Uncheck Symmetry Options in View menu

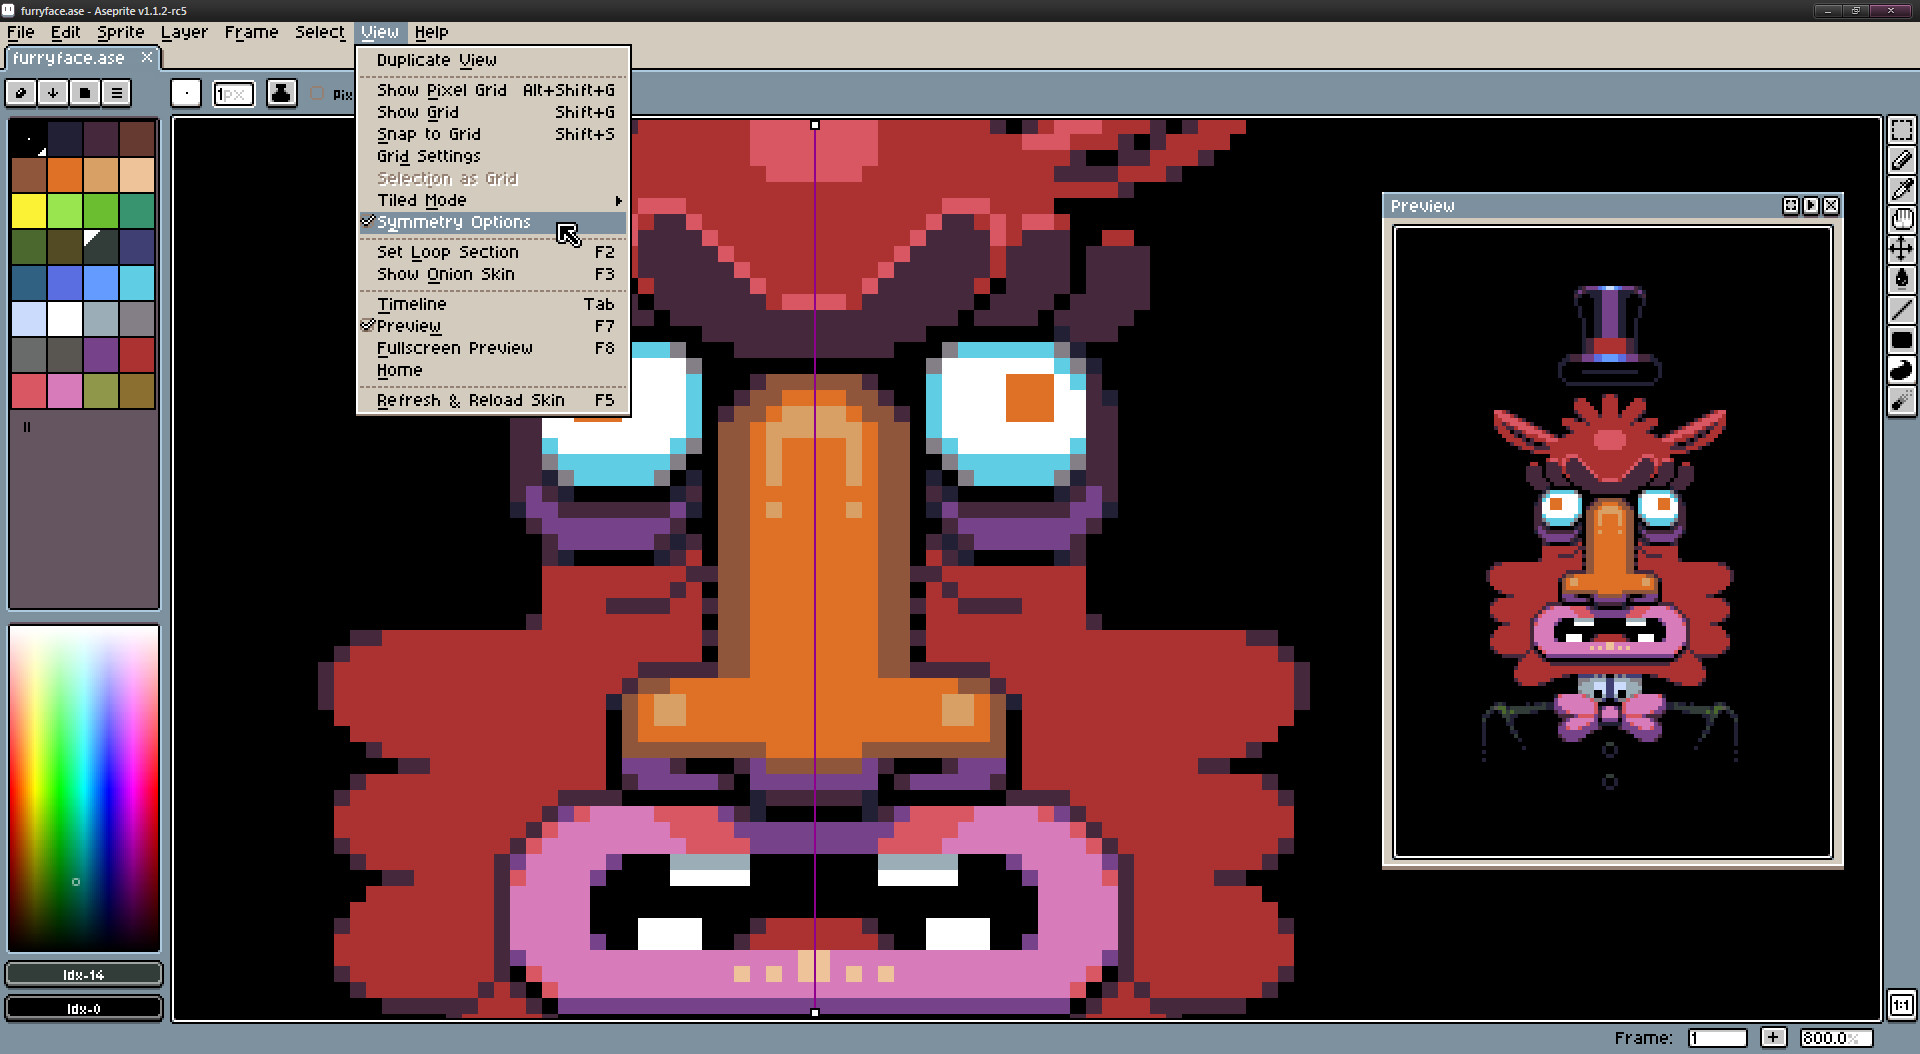click(453, 221)
